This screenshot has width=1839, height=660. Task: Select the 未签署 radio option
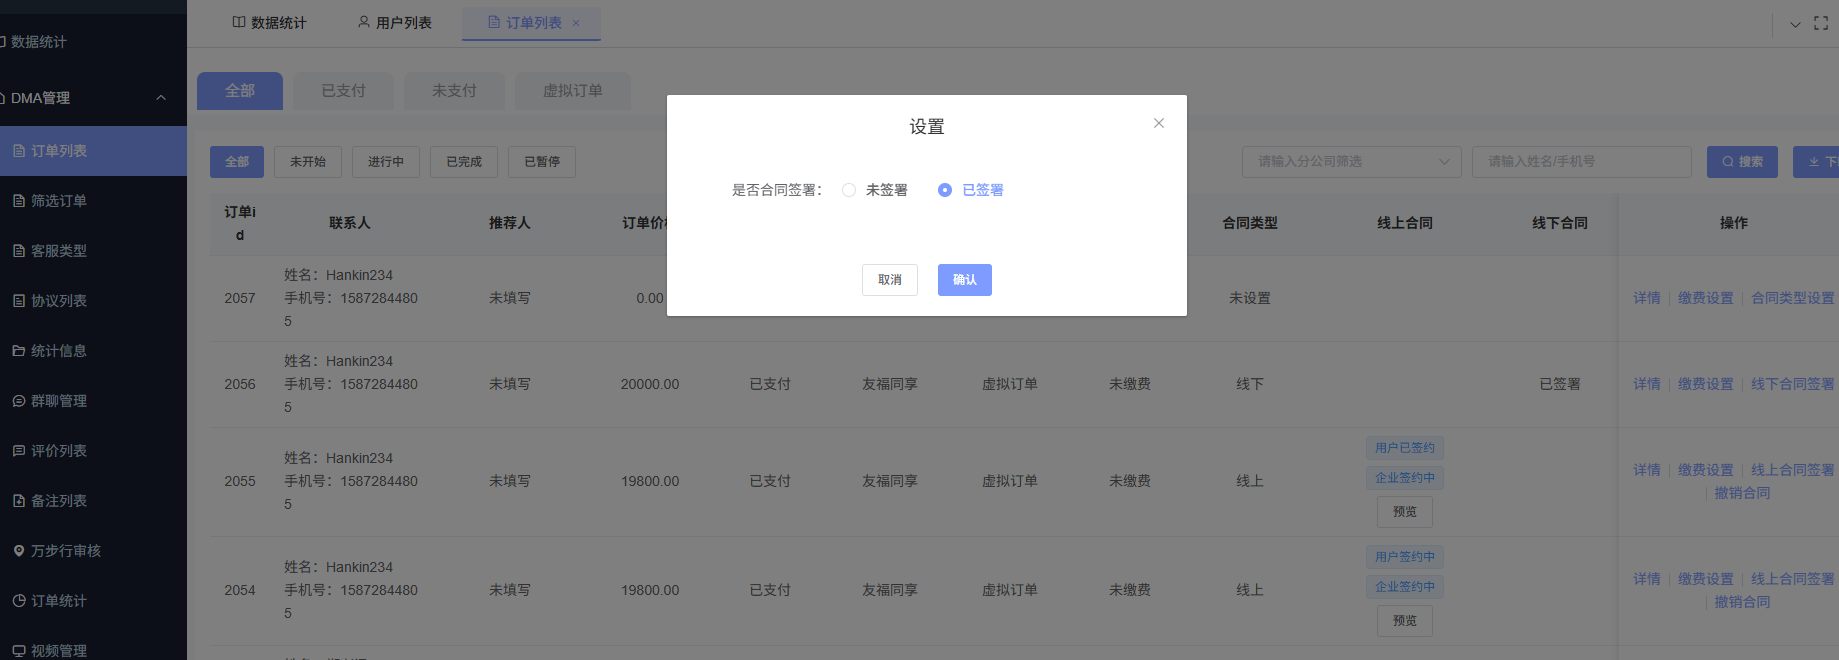[x=849, y=190]
